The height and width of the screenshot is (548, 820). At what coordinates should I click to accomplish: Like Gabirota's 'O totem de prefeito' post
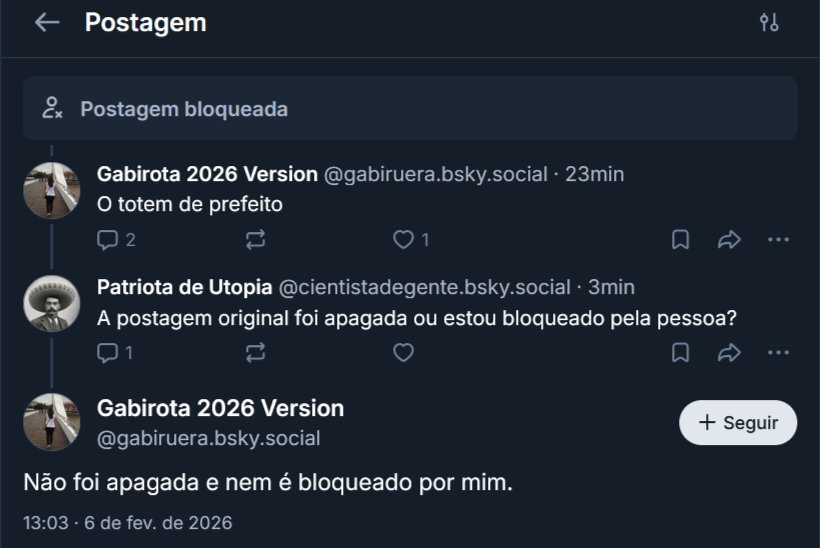pyautogui.click(x=403, y=239)
